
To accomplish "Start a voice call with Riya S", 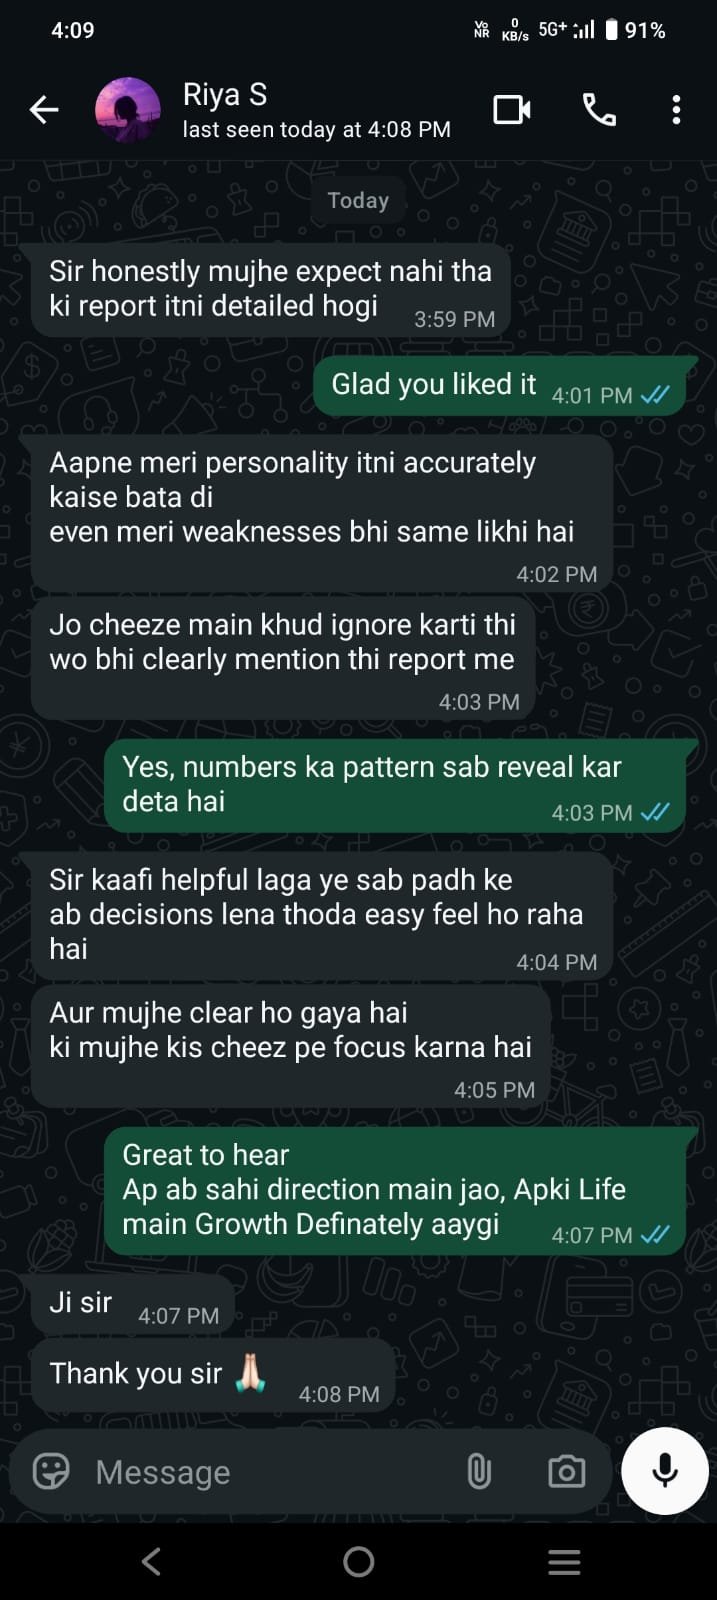I will (599, 110).
